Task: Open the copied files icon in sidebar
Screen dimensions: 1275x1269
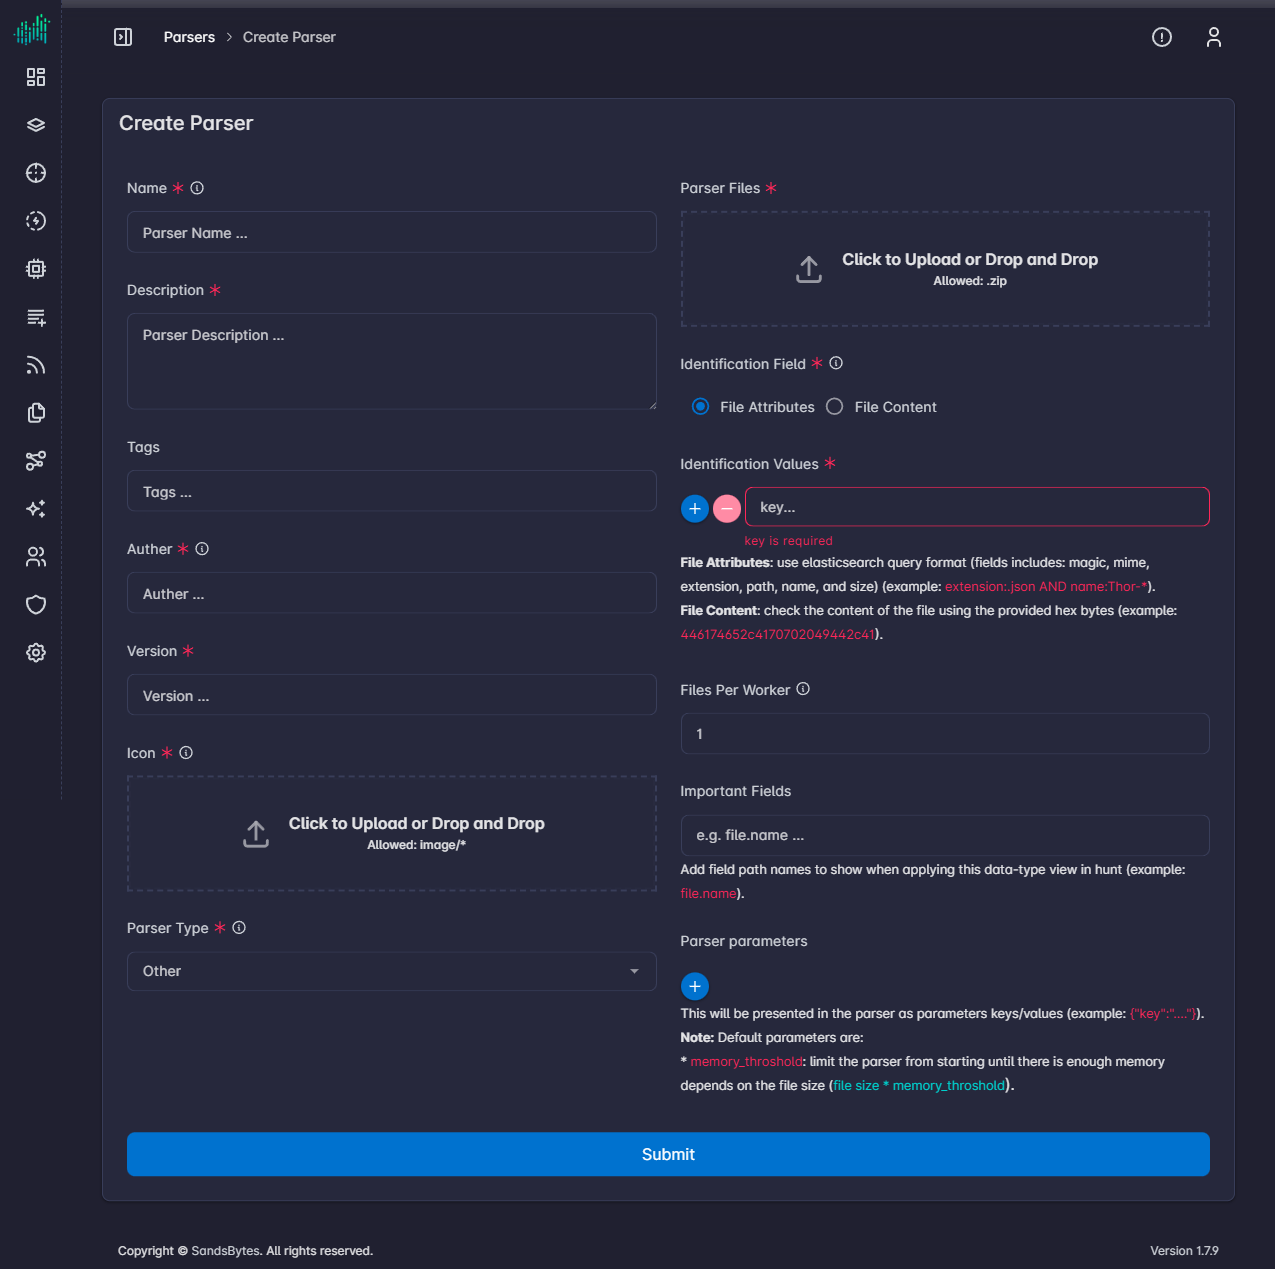Action: pos(36,413)
